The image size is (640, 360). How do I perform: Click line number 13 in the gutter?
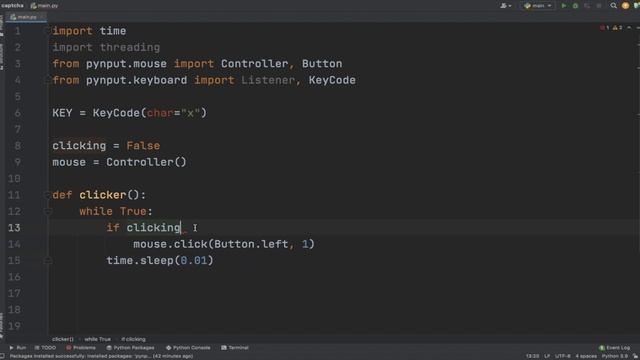14,228
